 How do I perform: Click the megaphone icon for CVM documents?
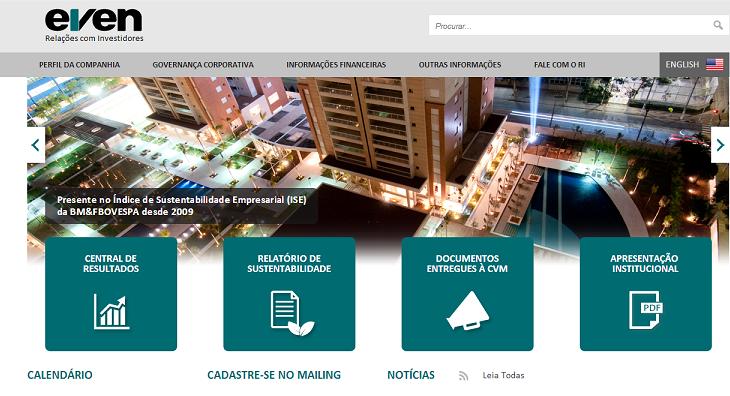tap(467, 311)
